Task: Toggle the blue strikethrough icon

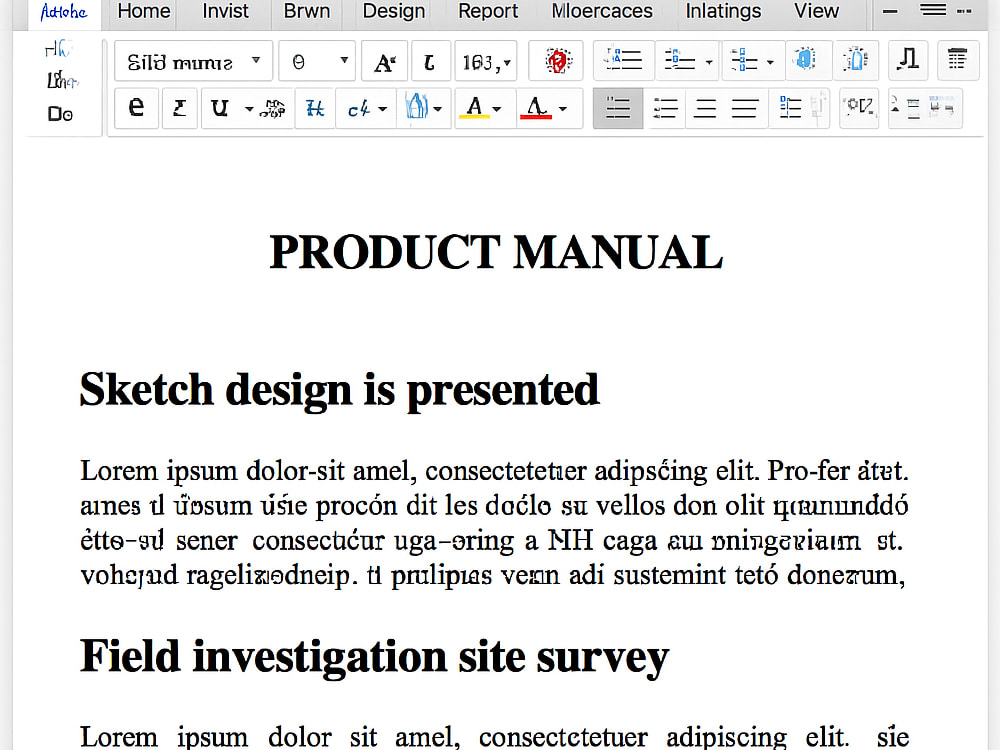Action: coord(314,109)
